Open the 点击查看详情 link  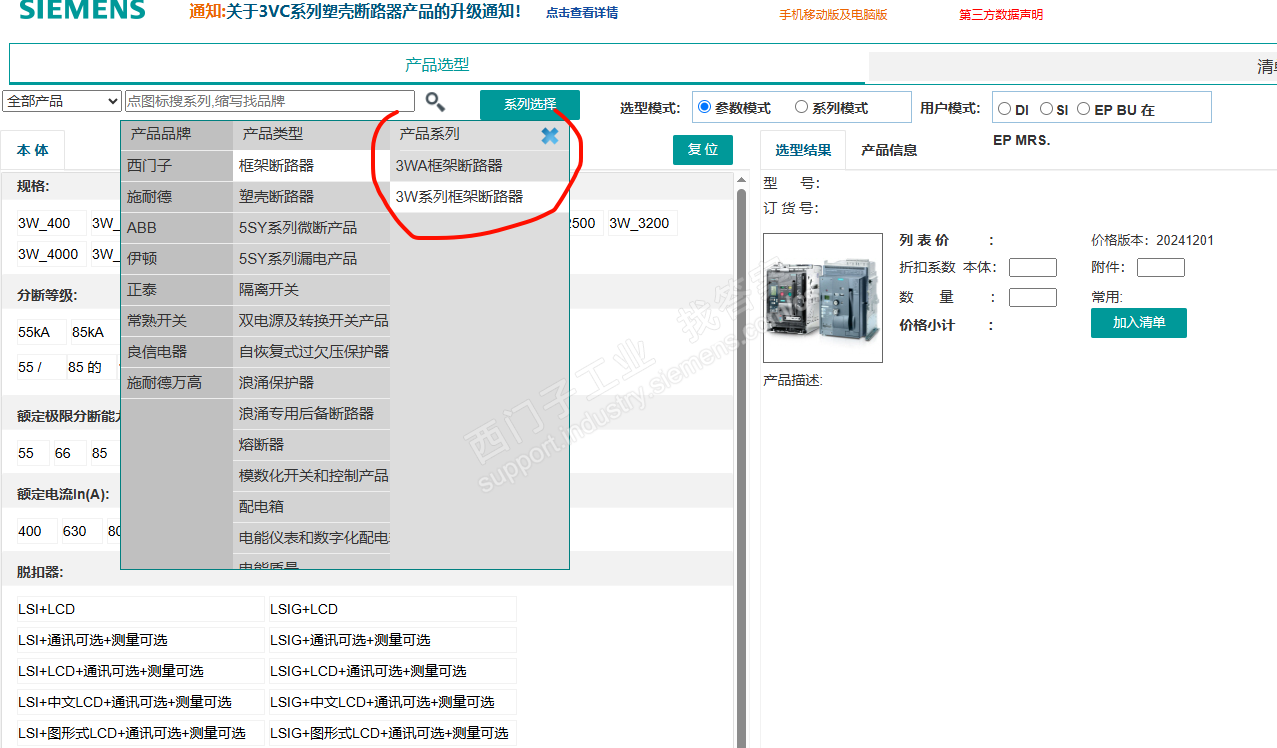click(x=582, y=13)
